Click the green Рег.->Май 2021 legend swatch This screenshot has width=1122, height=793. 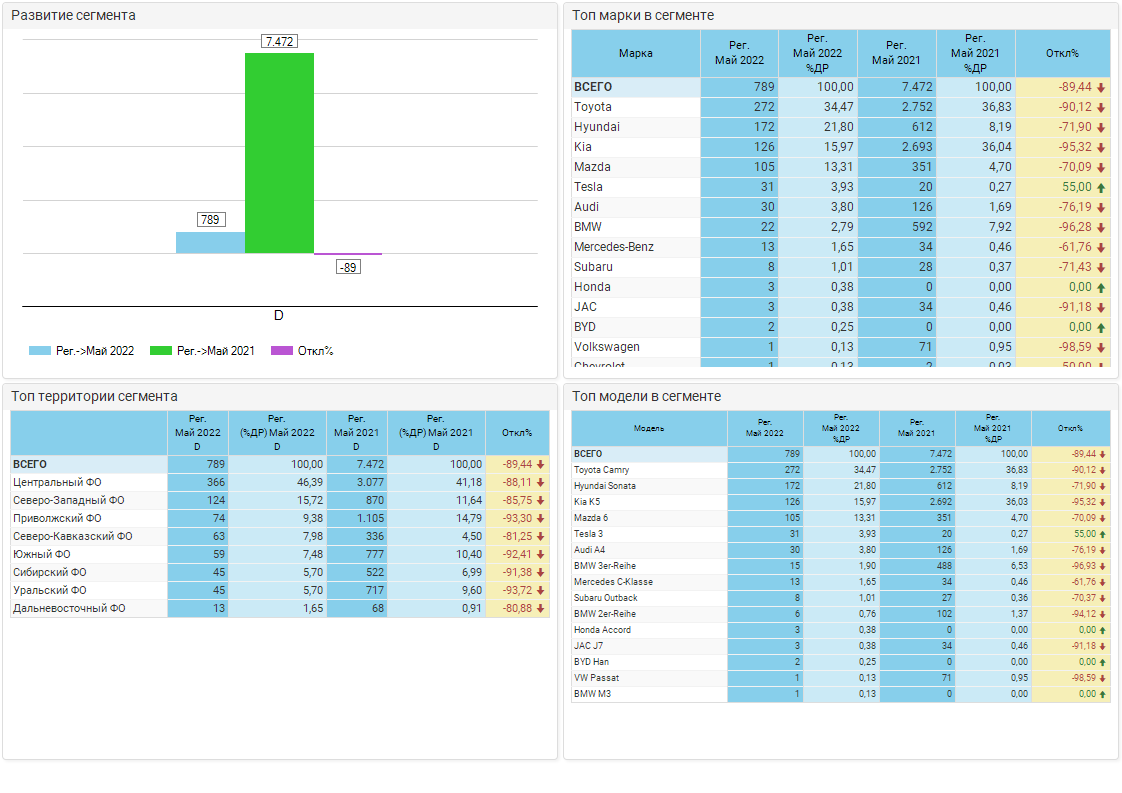[160, 351]
